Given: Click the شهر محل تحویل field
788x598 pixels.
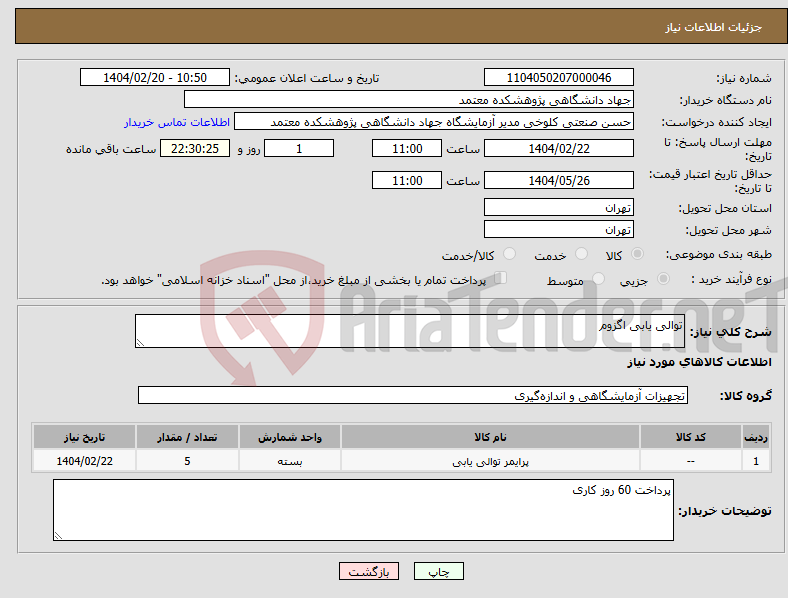Looking at the screenshot, I should click(558, 230).
